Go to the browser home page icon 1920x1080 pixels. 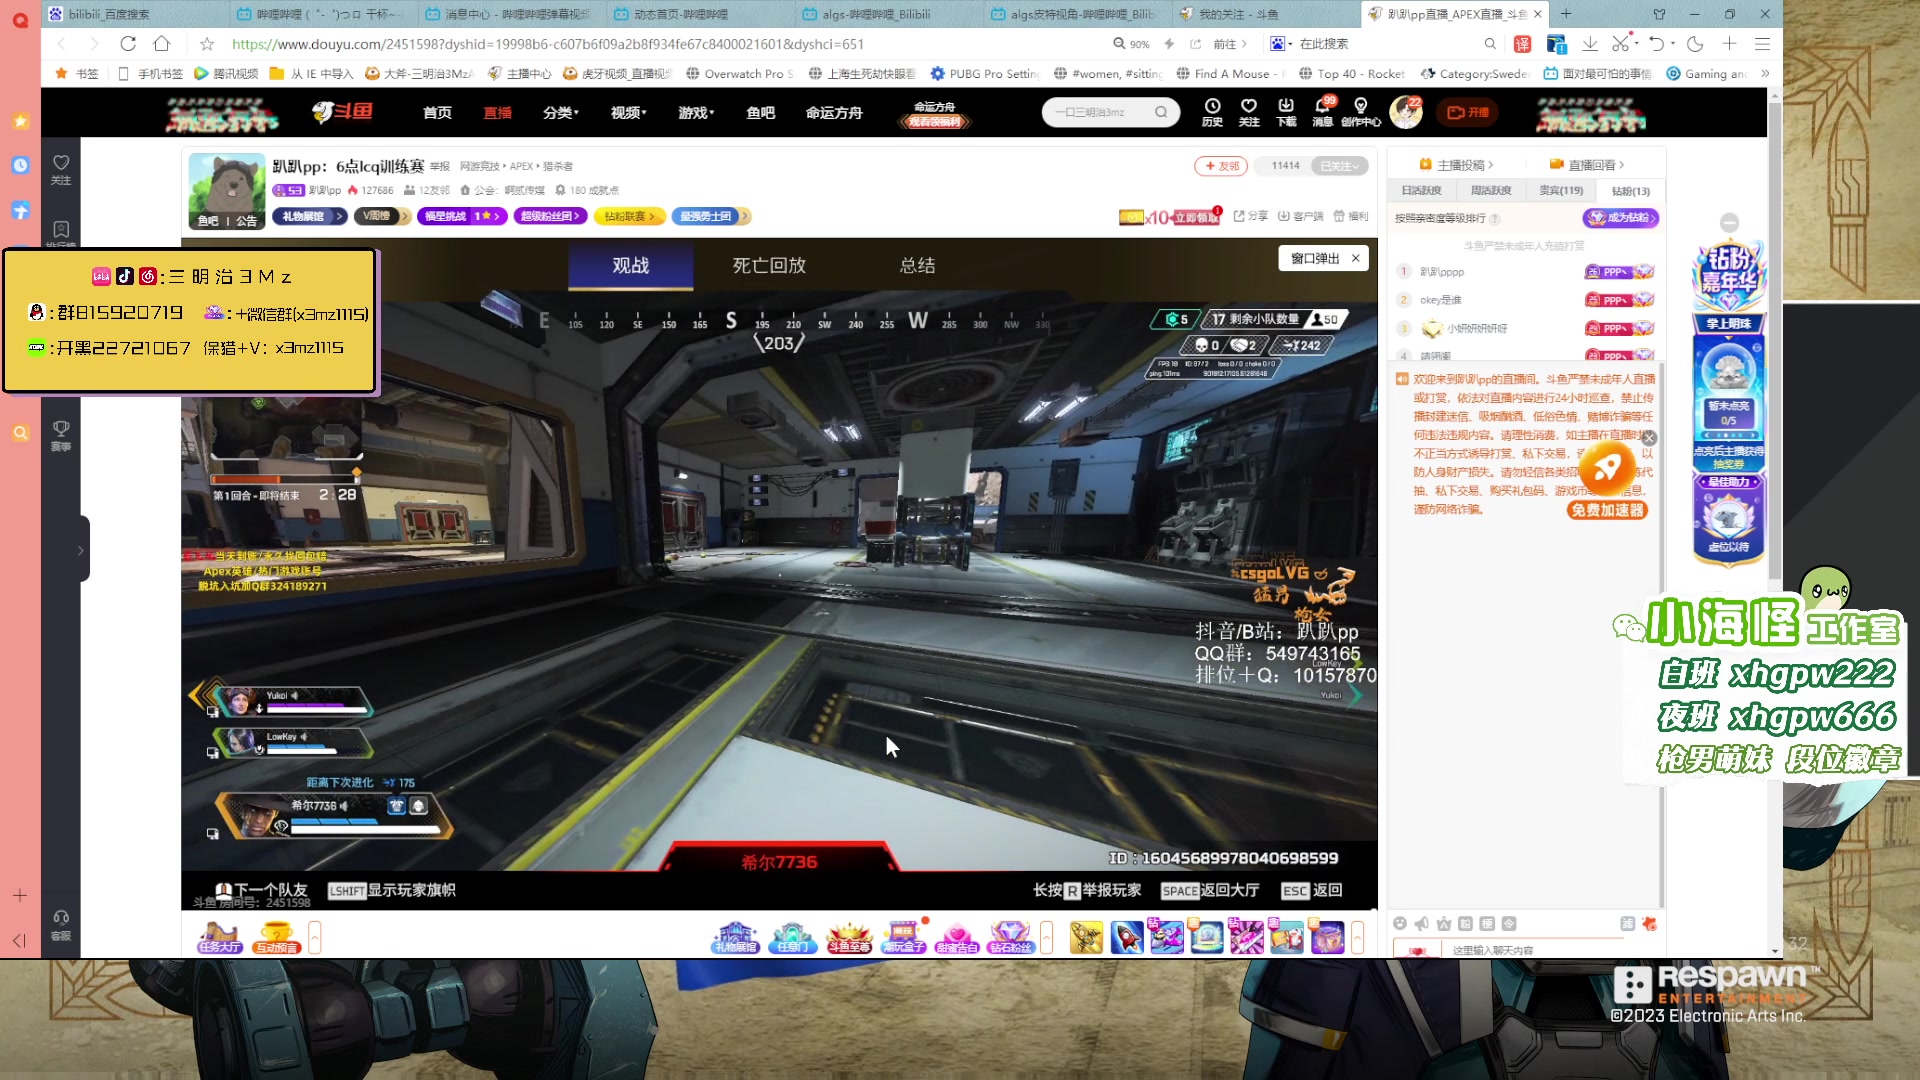(x=162, y=44)
